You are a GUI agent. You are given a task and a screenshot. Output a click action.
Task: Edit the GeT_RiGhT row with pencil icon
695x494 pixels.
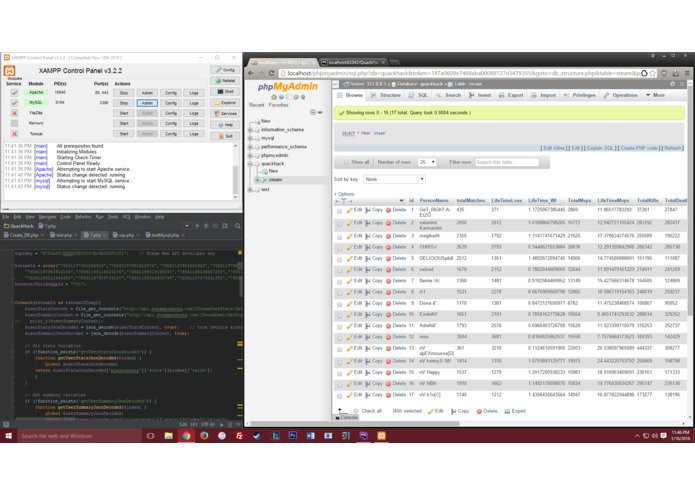pyautogui.click(x=354, y=210)
